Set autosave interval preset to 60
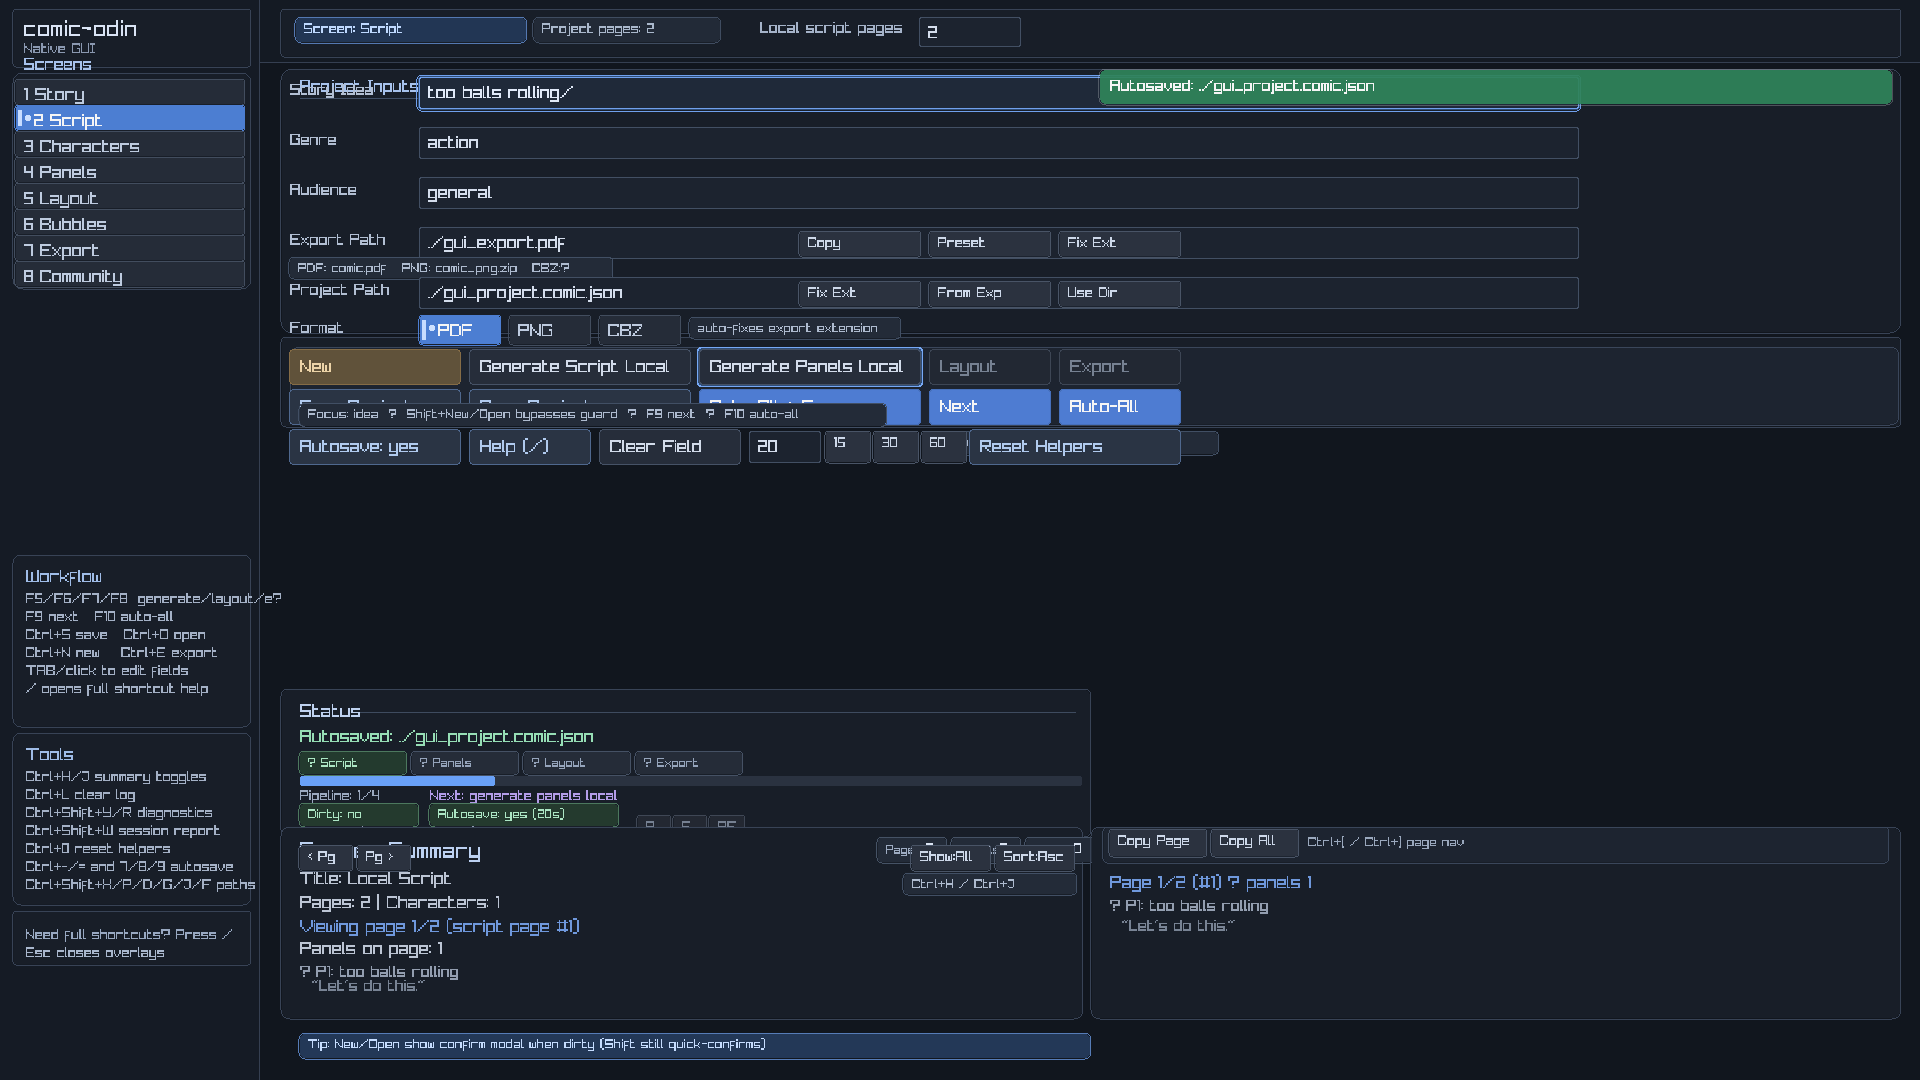Screen dimensions: 1920x1080 click(x=943, y=445)
